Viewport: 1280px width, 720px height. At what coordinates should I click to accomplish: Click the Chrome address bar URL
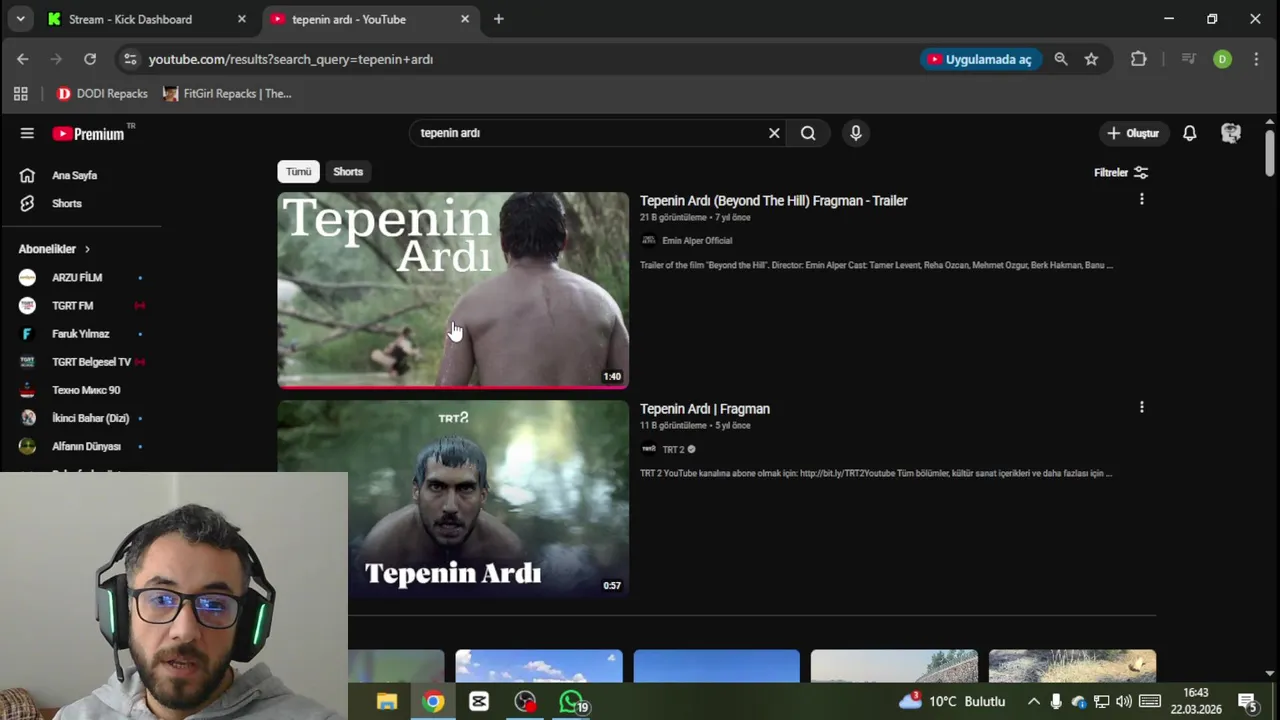(x=291, y=59)
